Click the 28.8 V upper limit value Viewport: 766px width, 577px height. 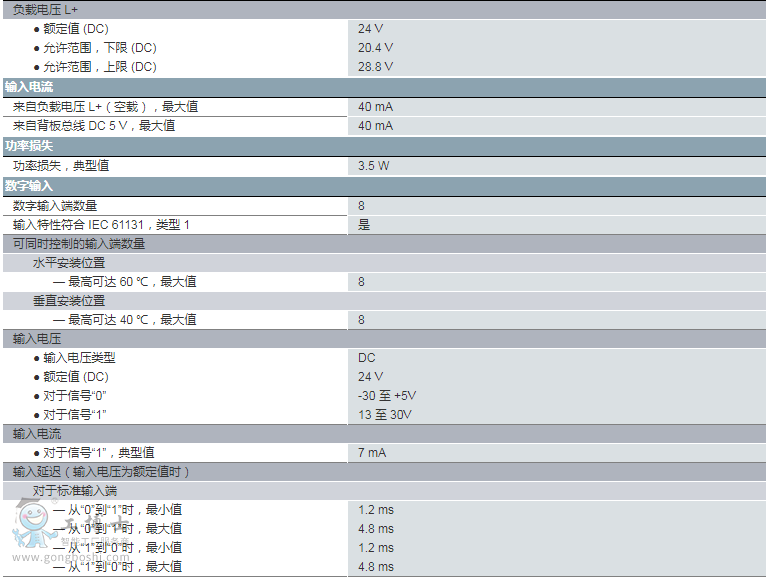(376, 67)
